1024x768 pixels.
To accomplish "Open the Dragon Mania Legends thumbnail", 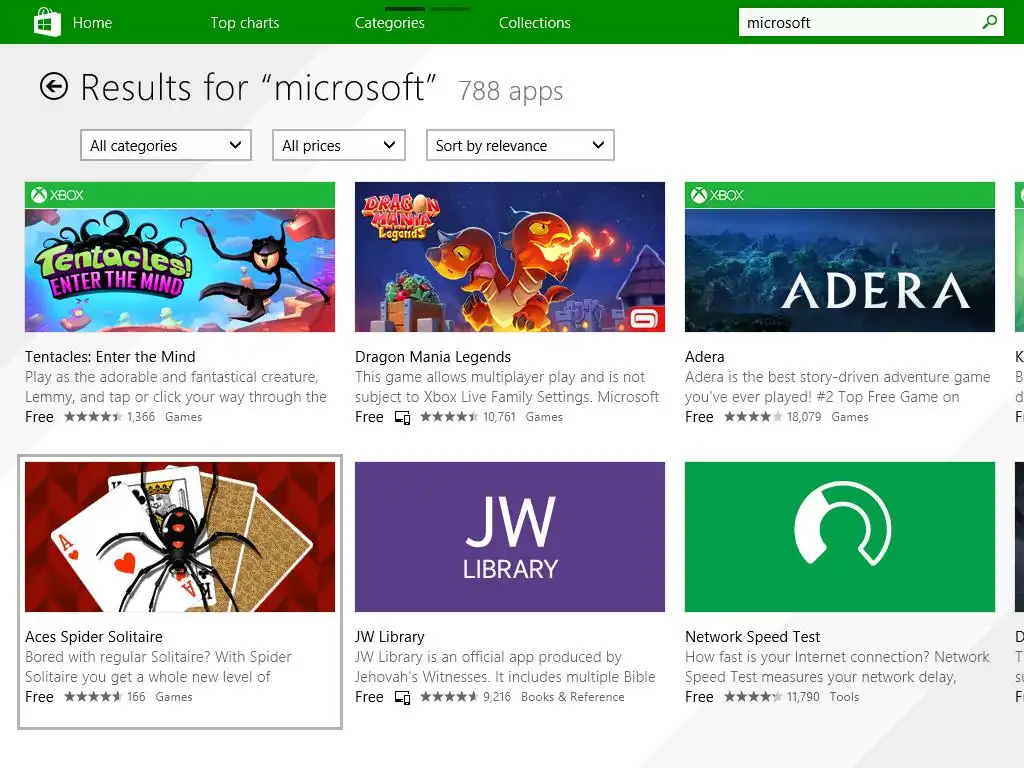I will click(510, 257).
